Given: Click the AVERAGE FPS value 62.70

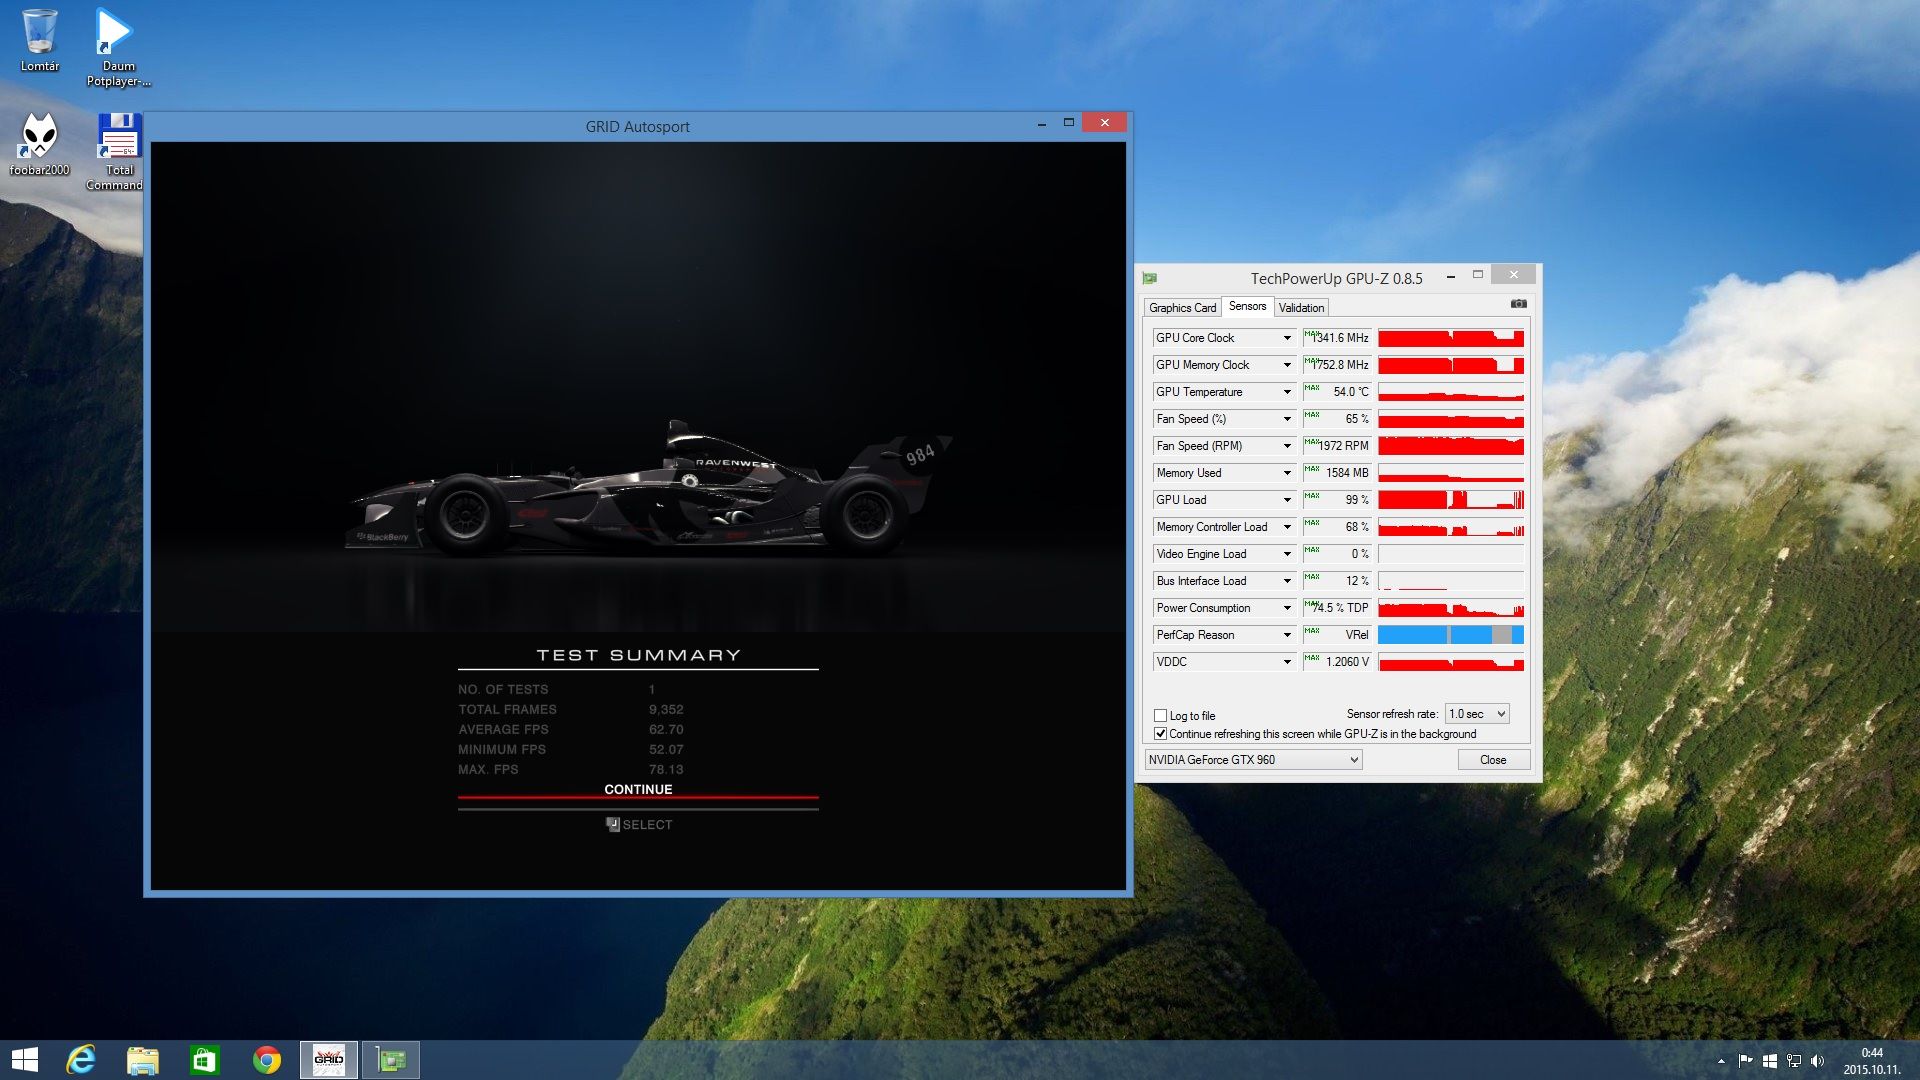Looking at the screenshot, I should [666, 730].
